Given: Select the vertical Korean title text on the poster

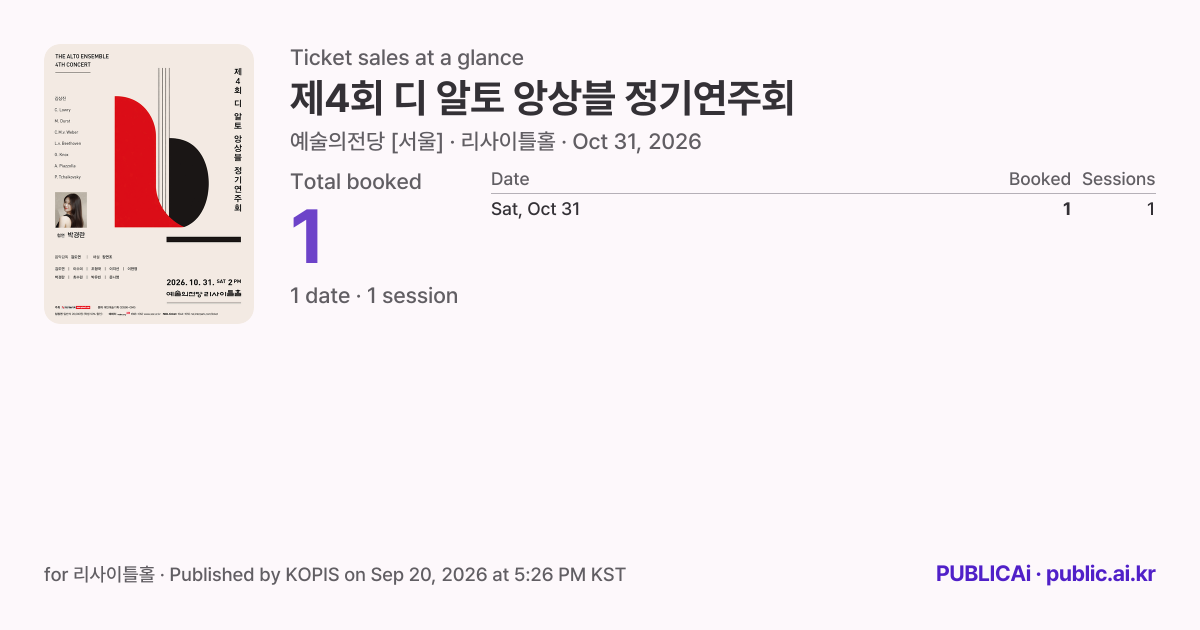Looking at the screenshot, I should pos(237,140).
